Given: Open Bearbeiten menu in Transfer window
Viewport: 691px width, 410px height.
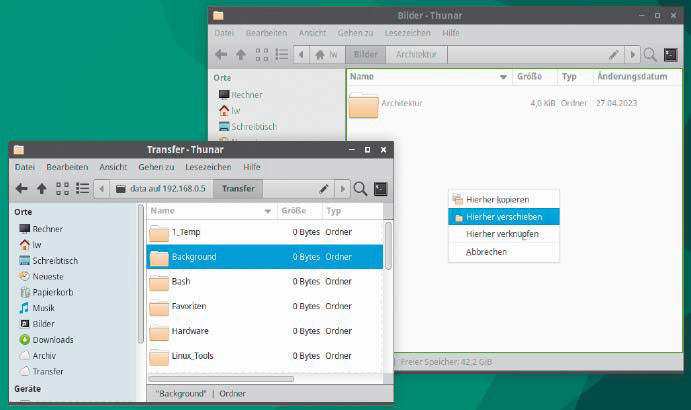Looking at the screenshot, I should tap(67, 167).
